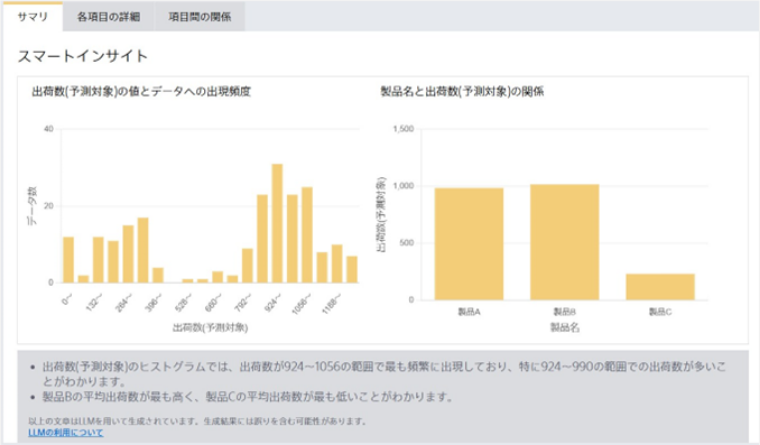This screenshot has height=445, width=760.
Task: Open the LLMの利用について link
Action: point(66,433)
